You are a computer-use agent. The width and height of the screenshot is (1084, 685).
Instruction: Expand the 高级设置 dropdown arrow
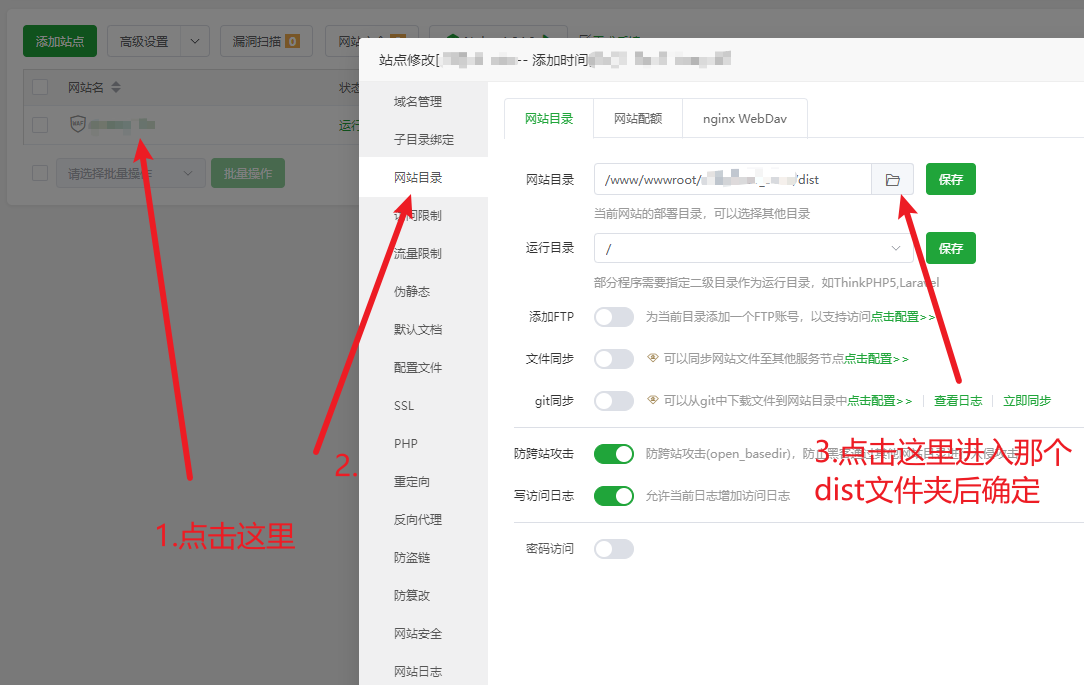(x=193, y=42)
